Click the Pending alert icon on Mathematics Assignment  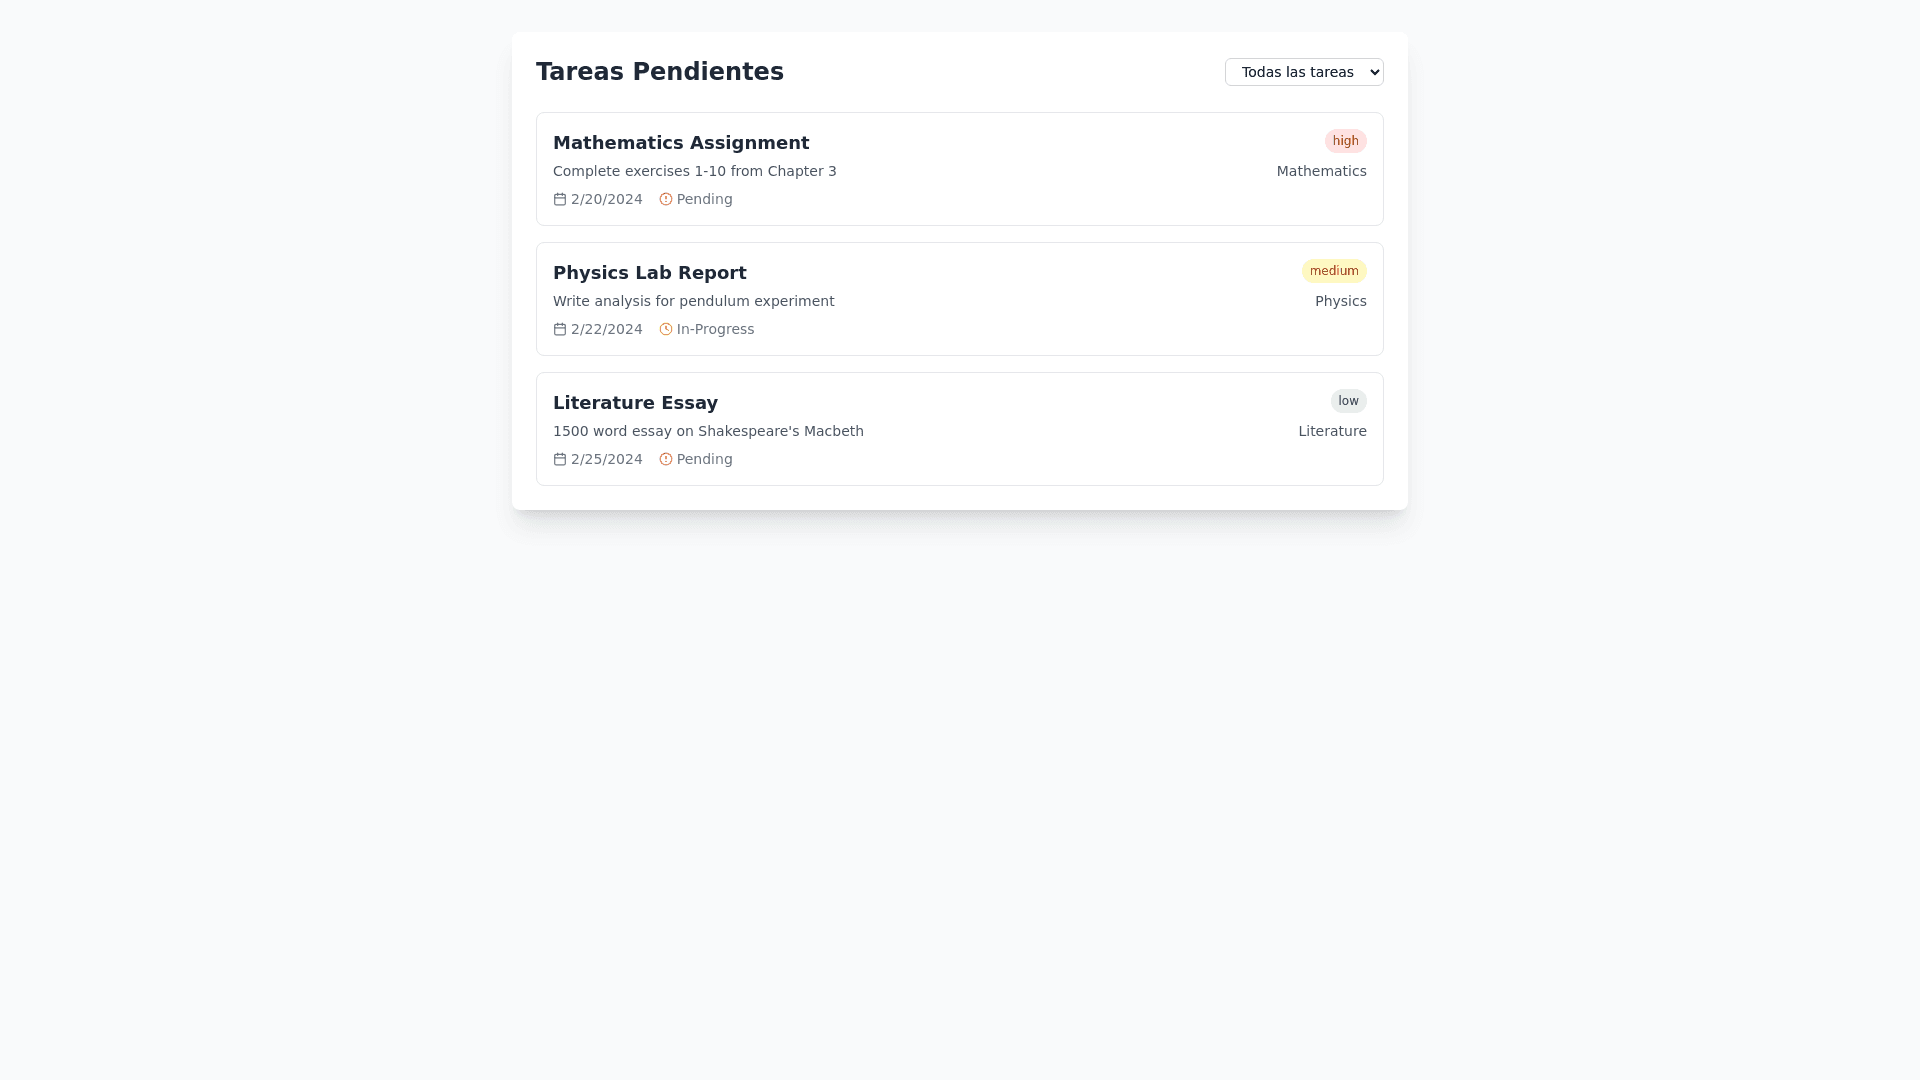[x=666, y=199]
